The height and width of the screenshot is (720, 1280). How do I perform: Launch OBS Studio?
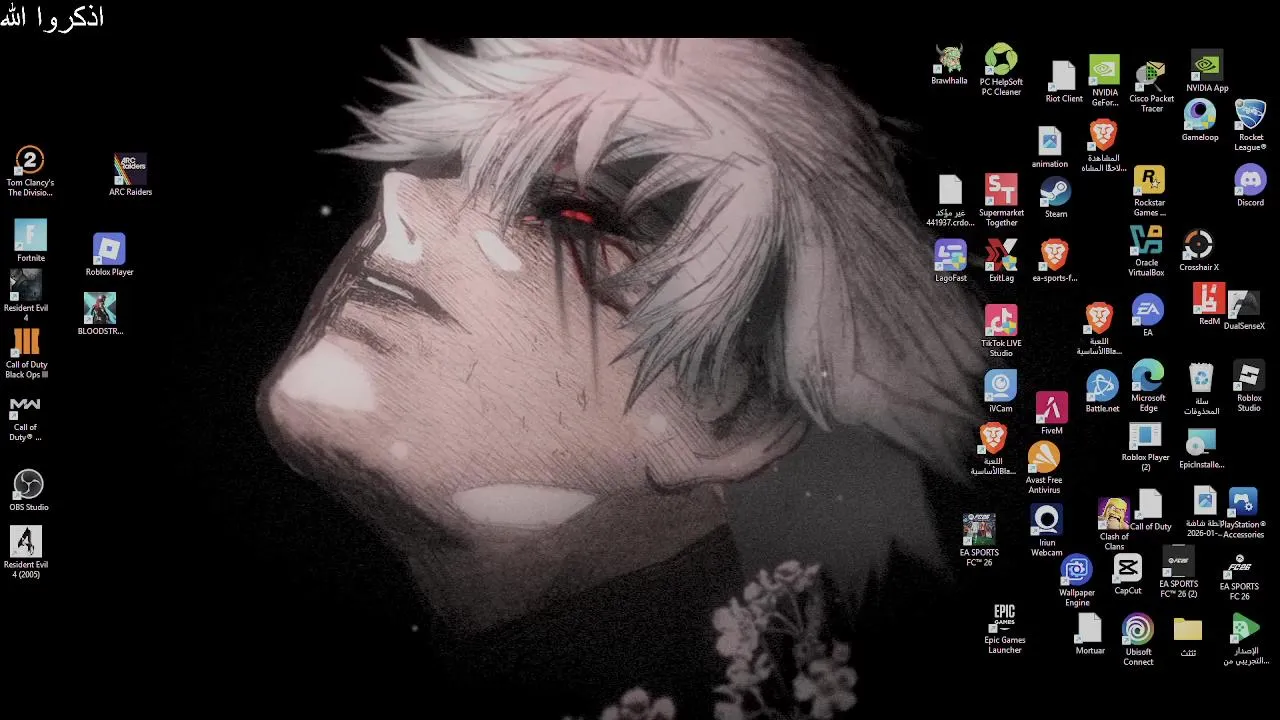(29, 490)
